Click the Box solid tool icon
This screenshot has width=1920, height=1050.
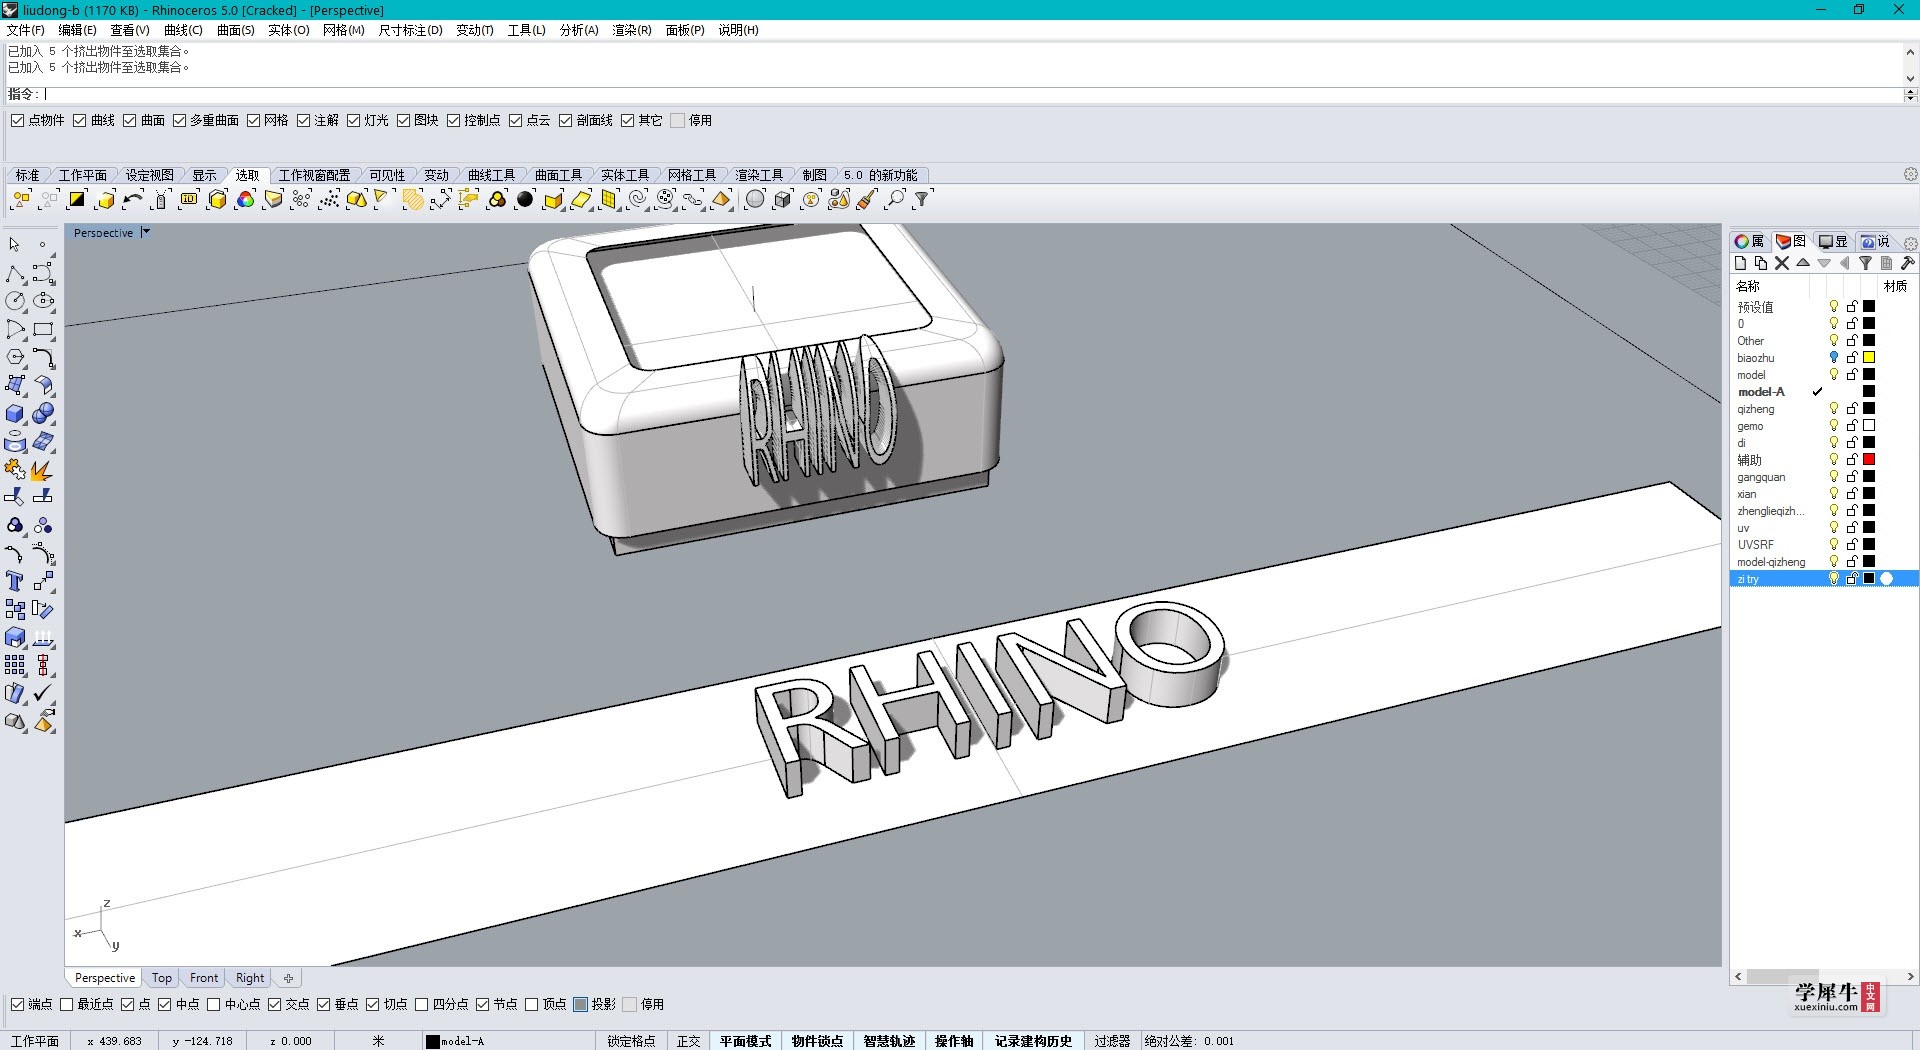pyautogui.click(x=15, y=413)
